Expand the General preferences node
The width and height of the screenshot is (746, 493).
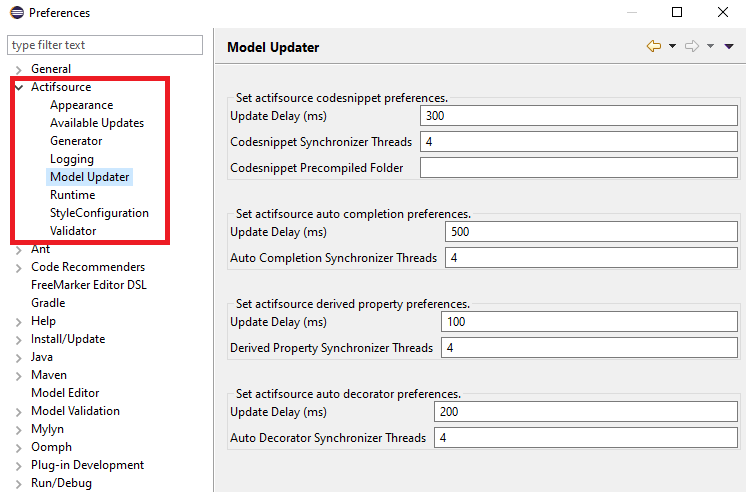19,69
